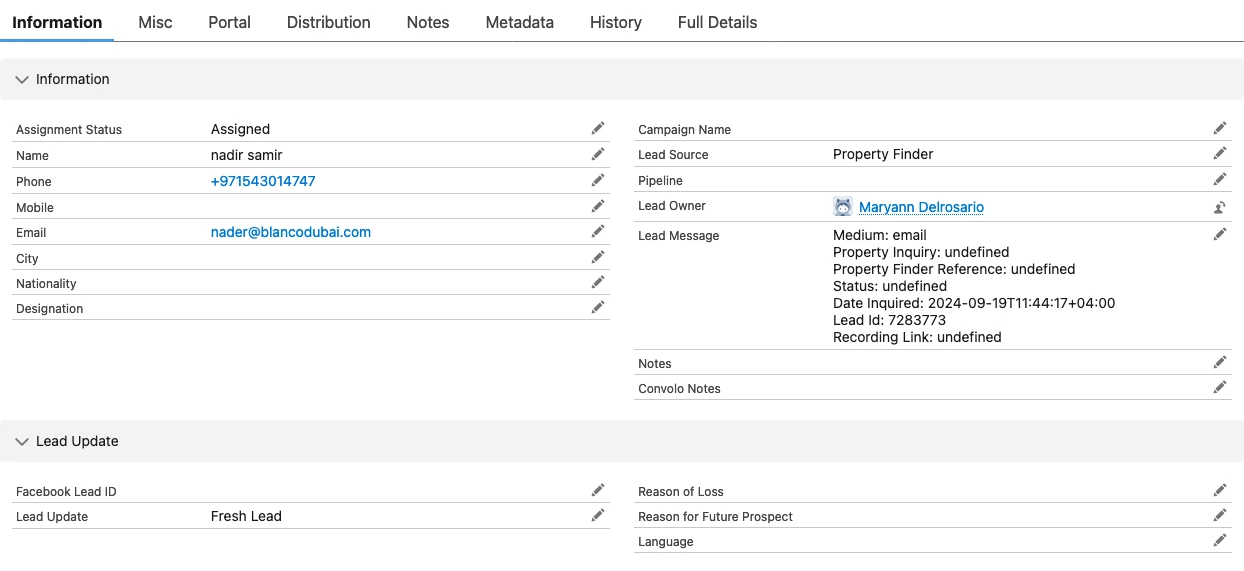1244x571 pixels.
Task: Click the pencil icon for Name
Action: click(x=598, y=154)
